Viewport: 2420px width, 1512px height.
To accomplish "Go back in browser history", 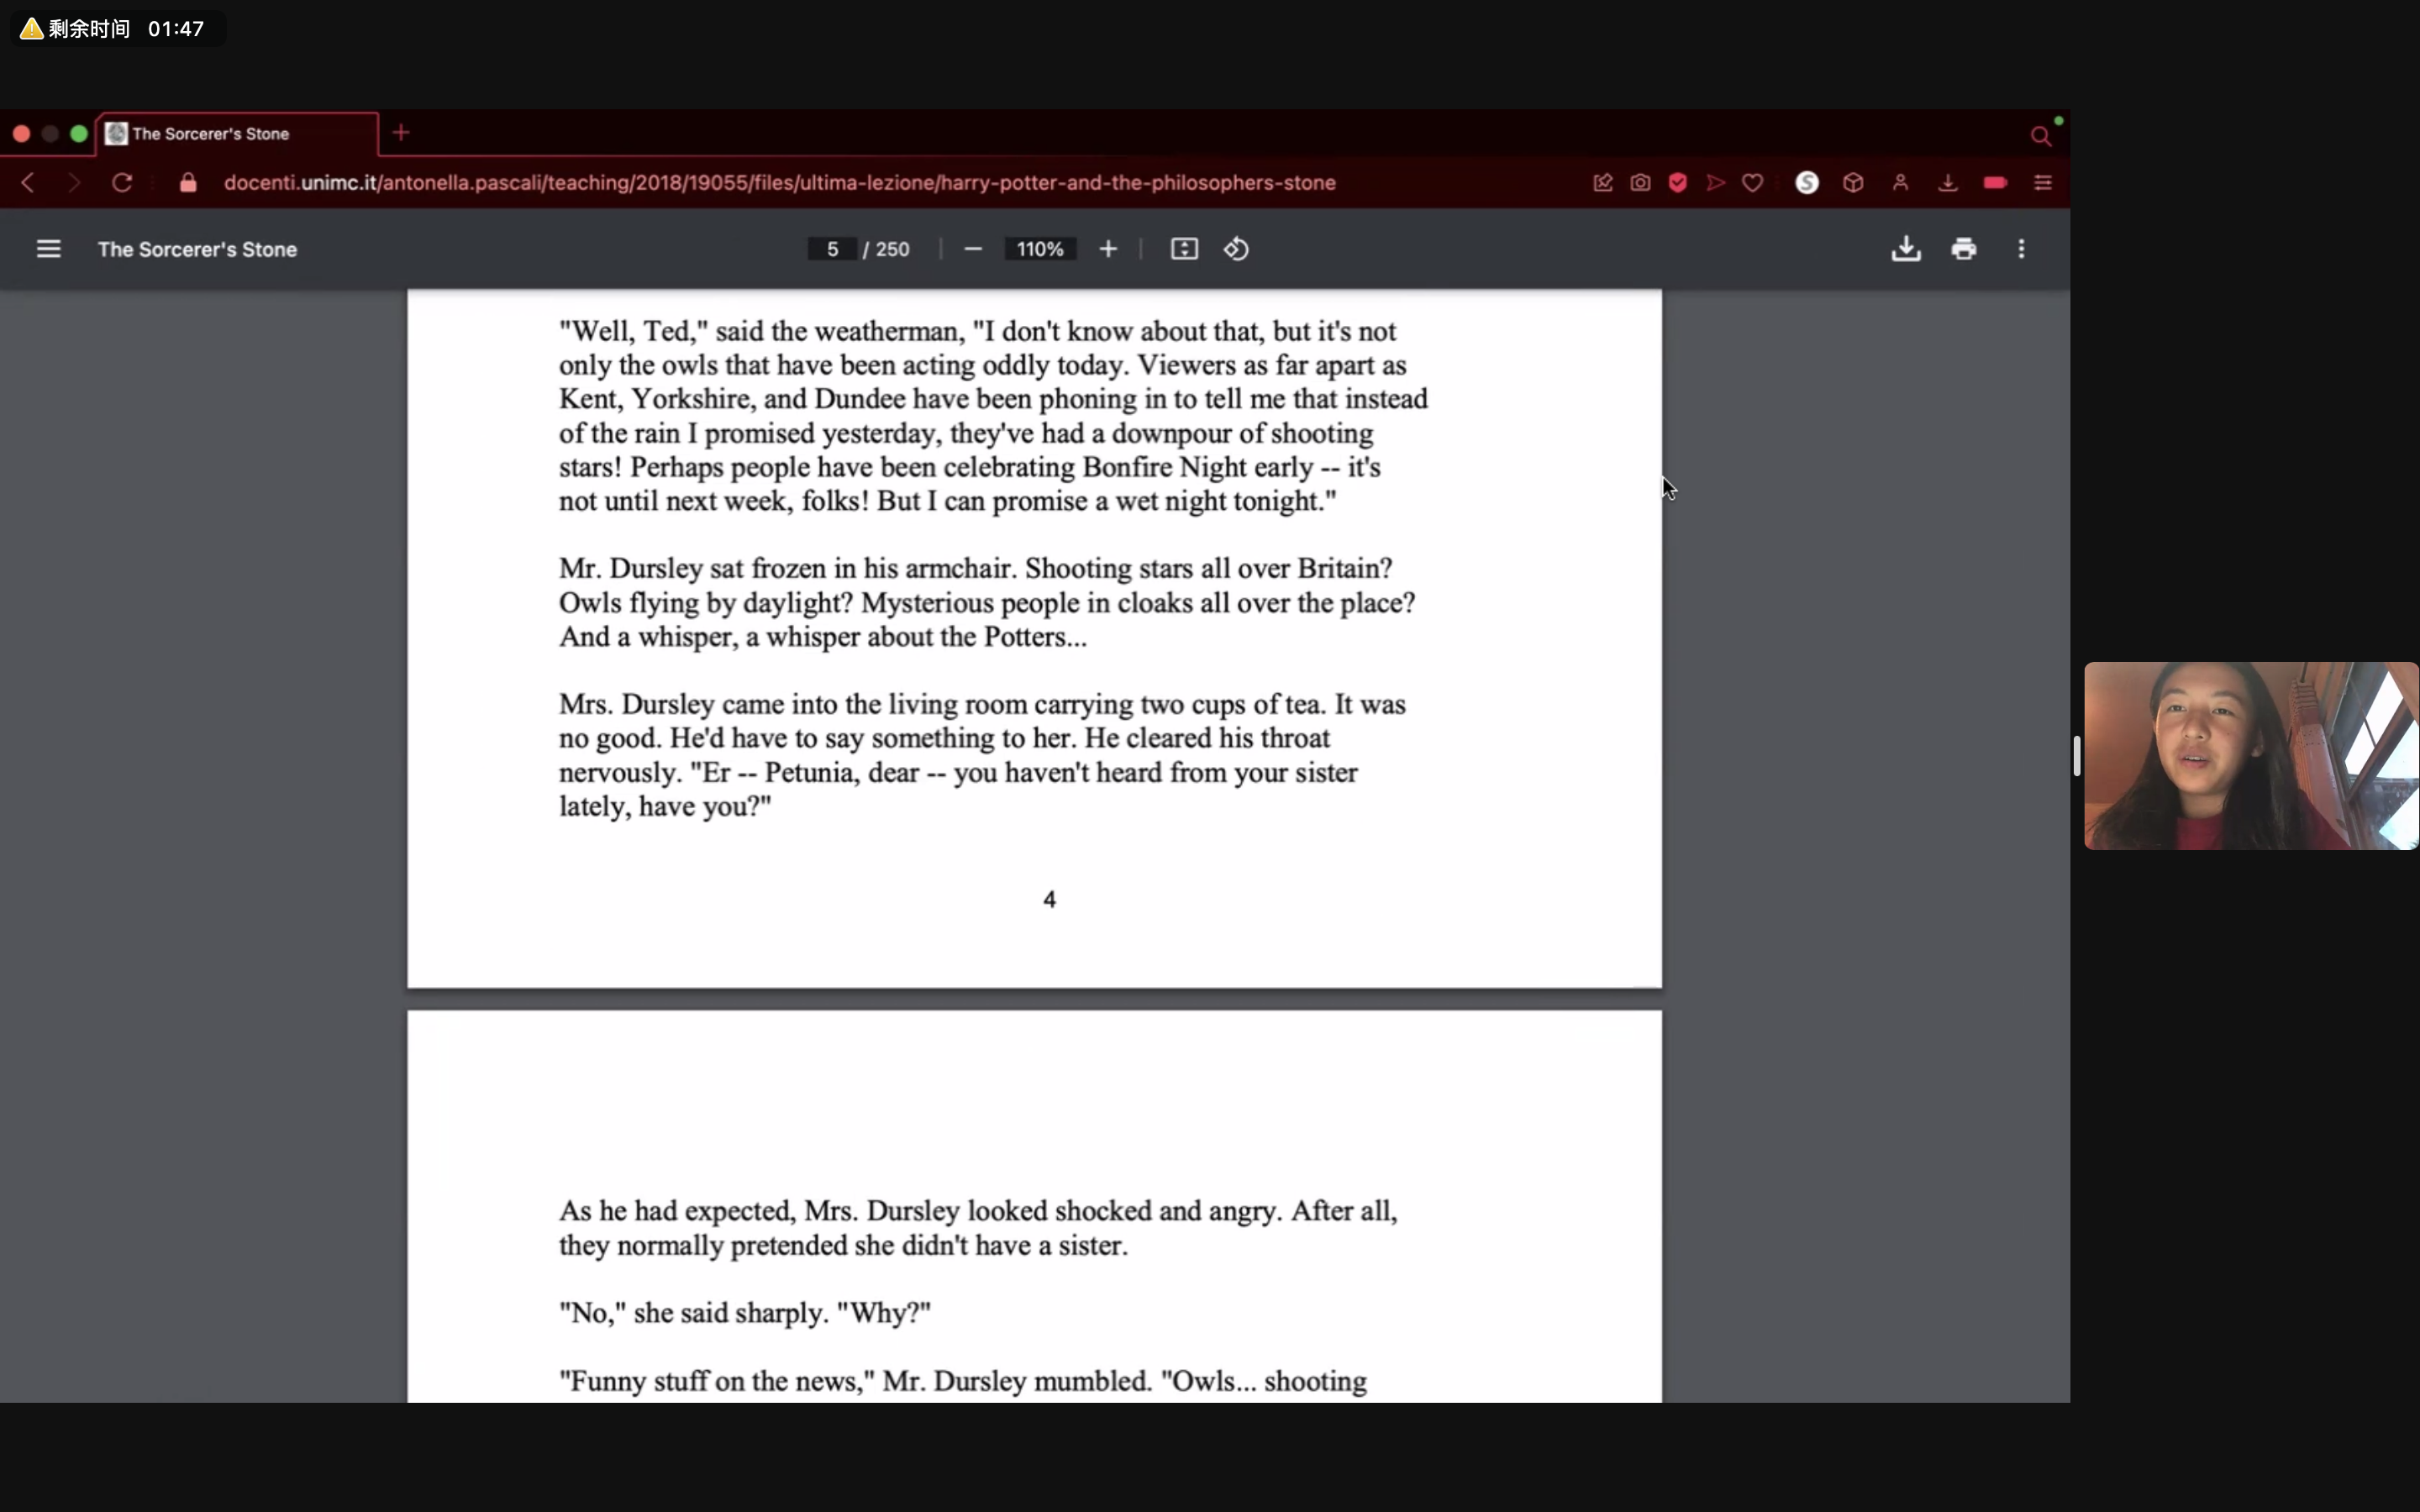I will click(28, 183).
